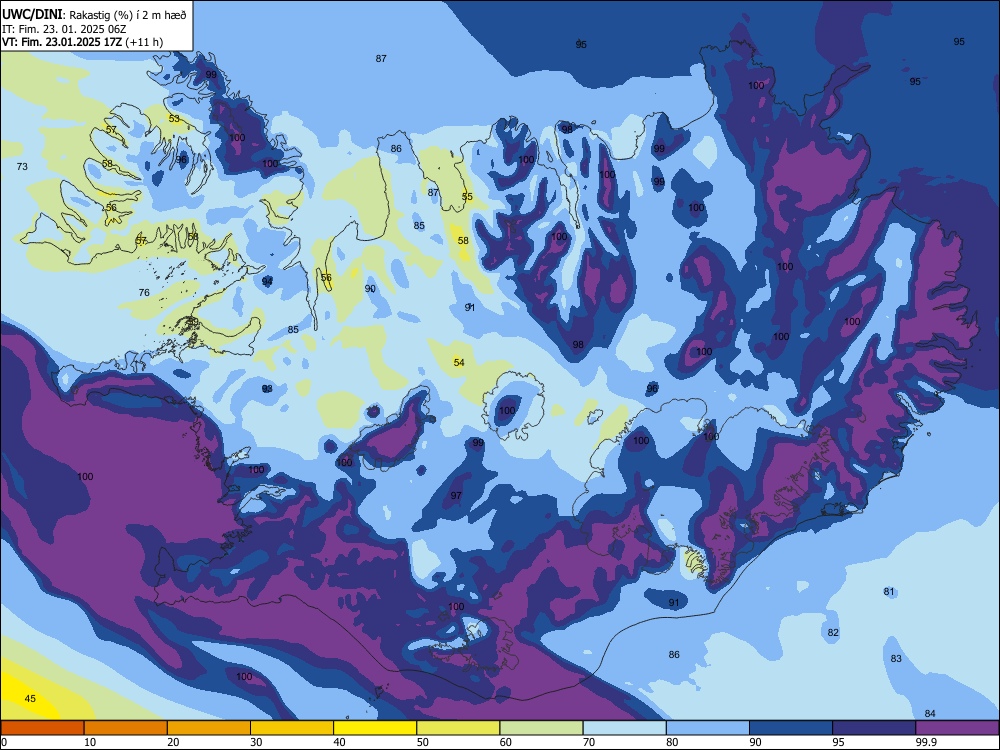Select the legend tick label '30'

coord(256,742)
